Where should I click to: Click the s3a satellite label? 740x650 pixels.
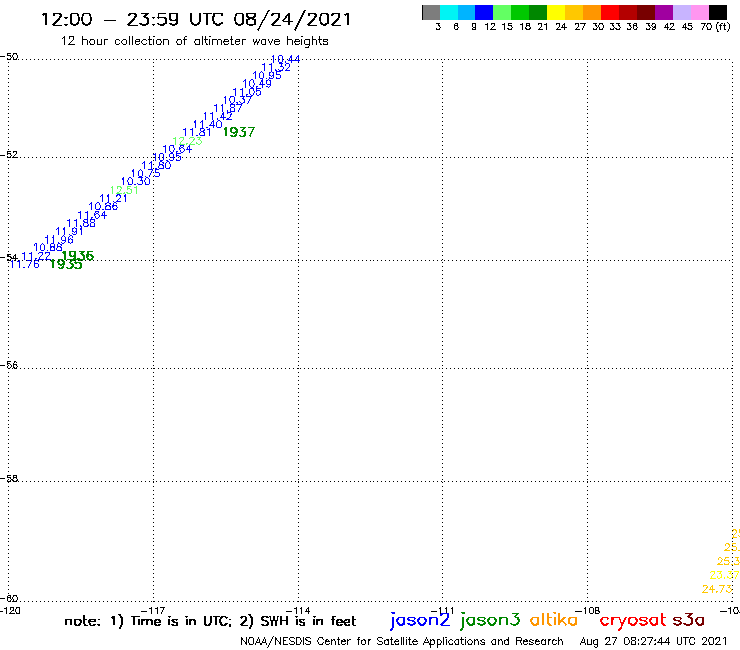688,620
